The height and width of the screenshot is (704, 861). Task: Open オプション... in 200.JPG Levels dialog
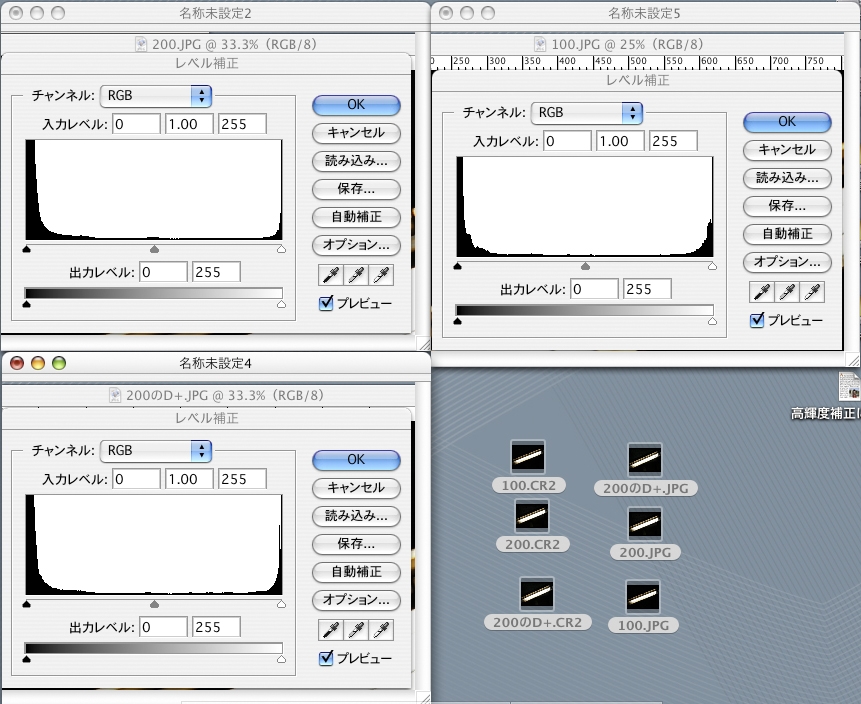356,245
